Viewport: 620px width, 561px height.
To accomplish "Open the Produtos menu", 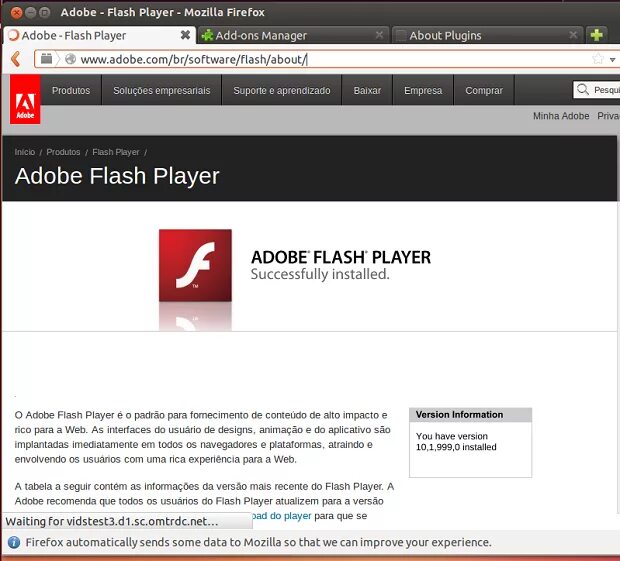I will [x=71, y=90].
